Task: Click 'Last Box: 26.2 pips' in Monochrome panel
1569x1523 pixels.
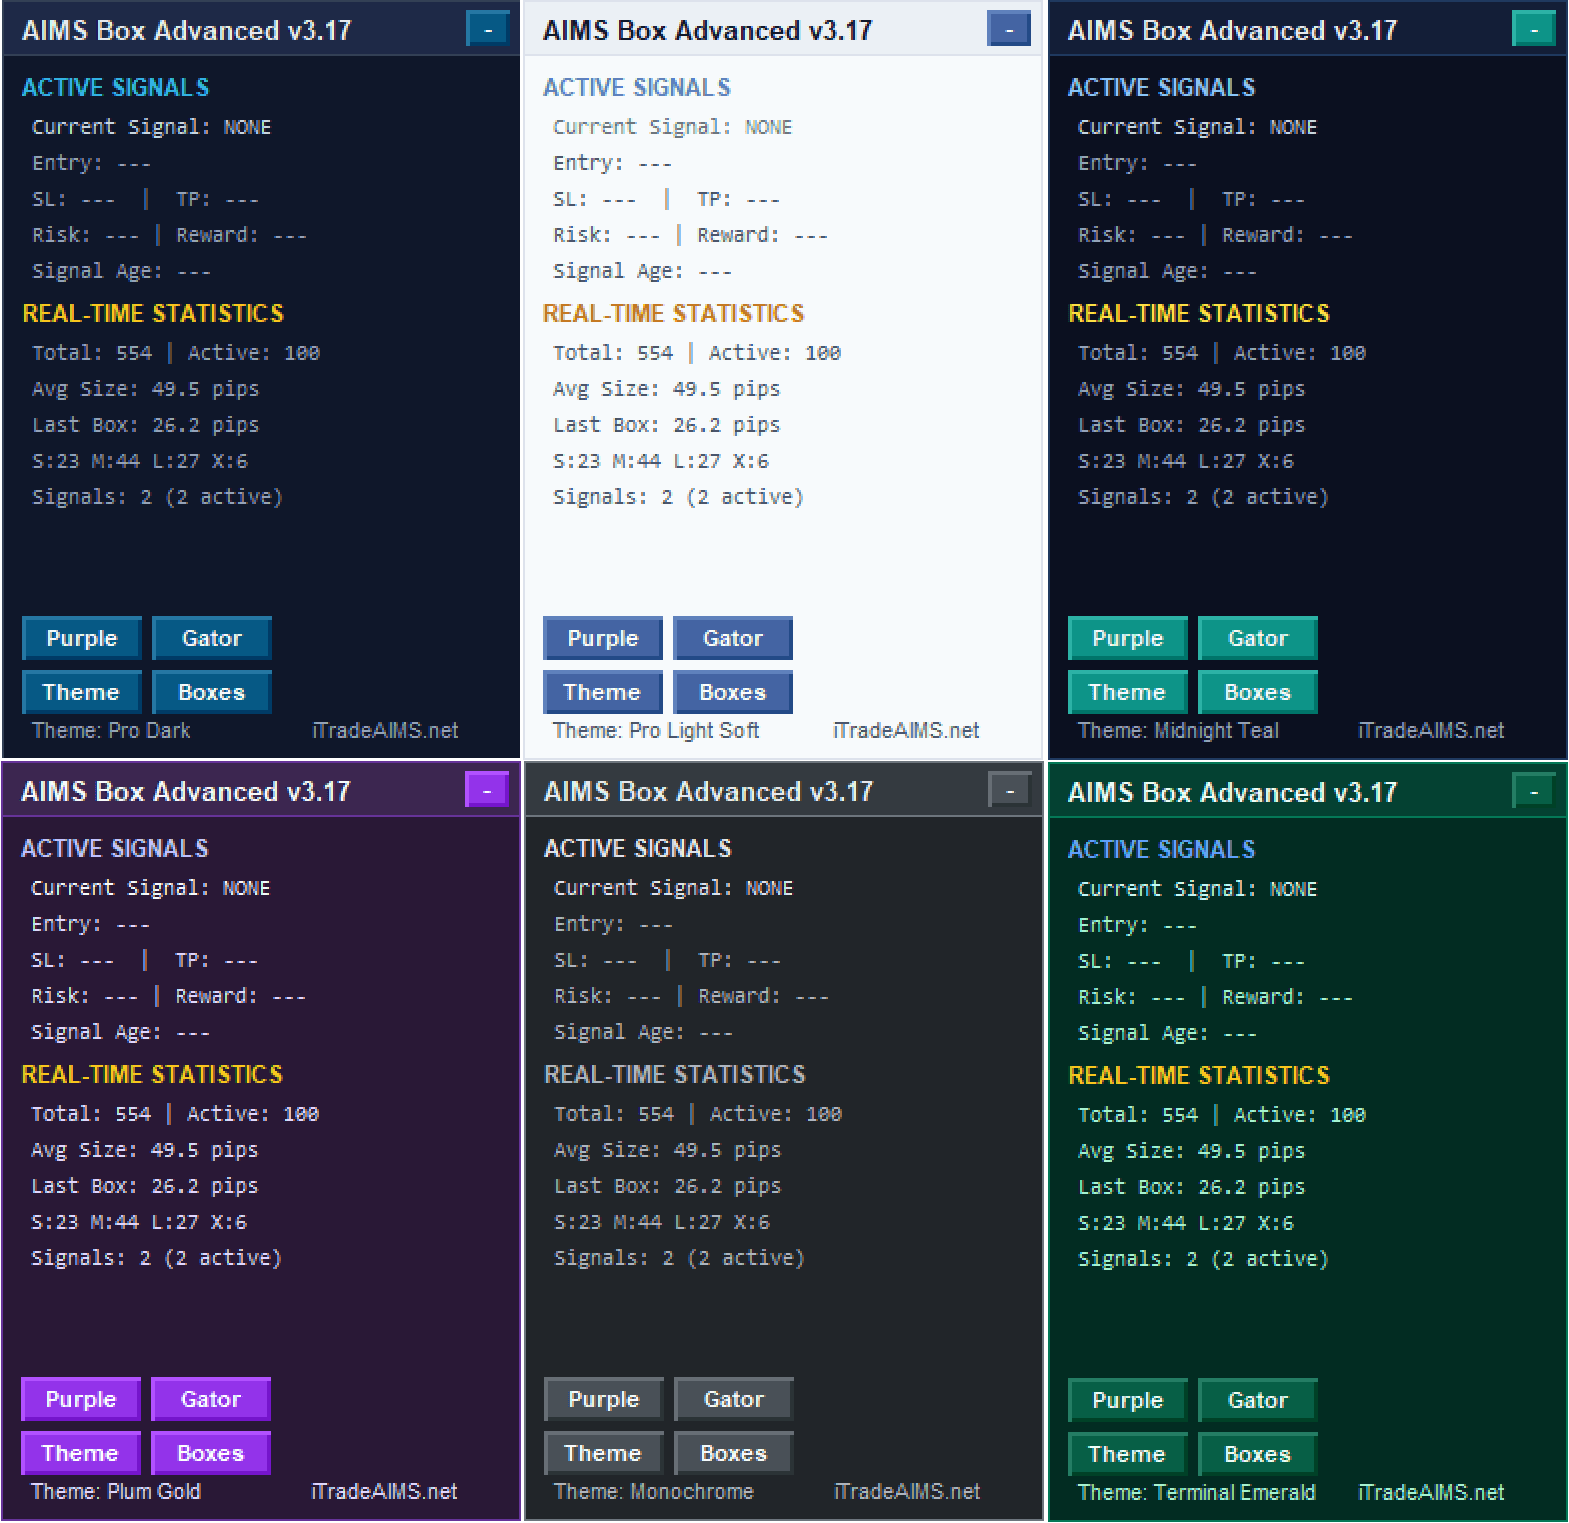Action: pyautogui.click(x=667, y=1186)
